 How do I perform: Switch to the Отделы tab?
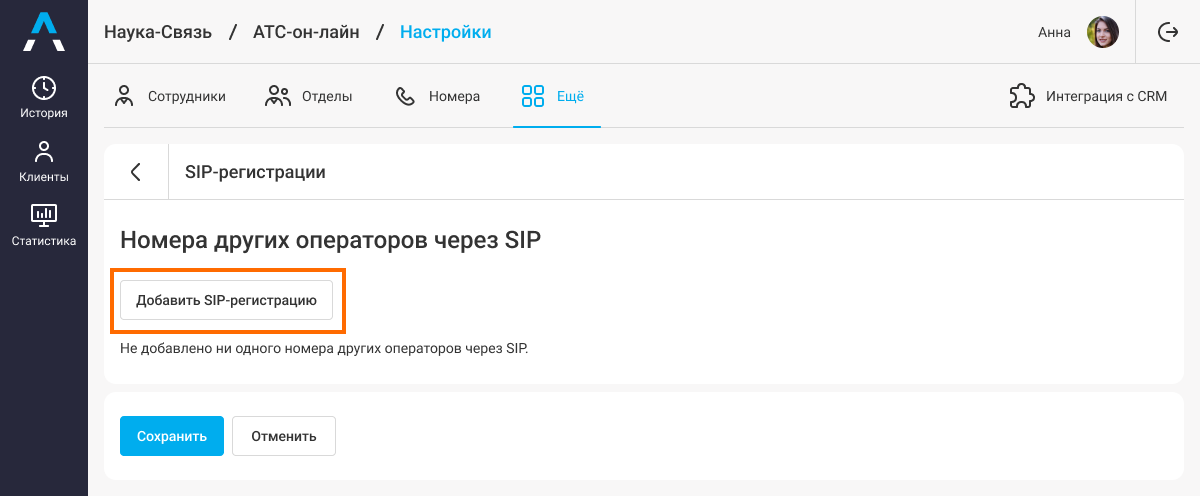pos(307,96)
